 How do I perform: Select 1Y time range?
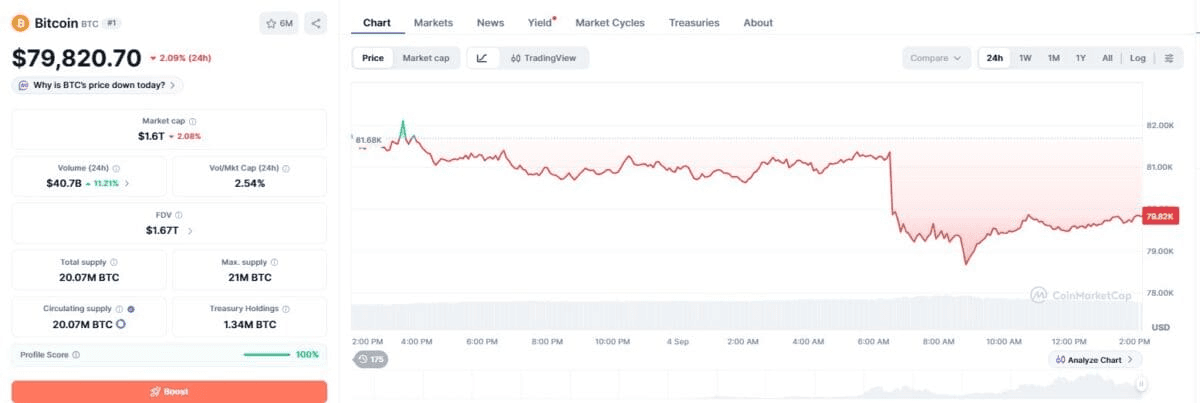[1080, 58]
